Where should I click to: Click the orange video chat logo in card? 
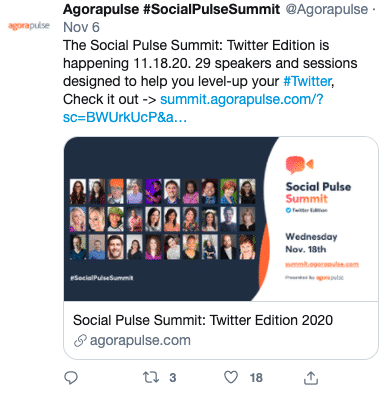tap(299, 165)
